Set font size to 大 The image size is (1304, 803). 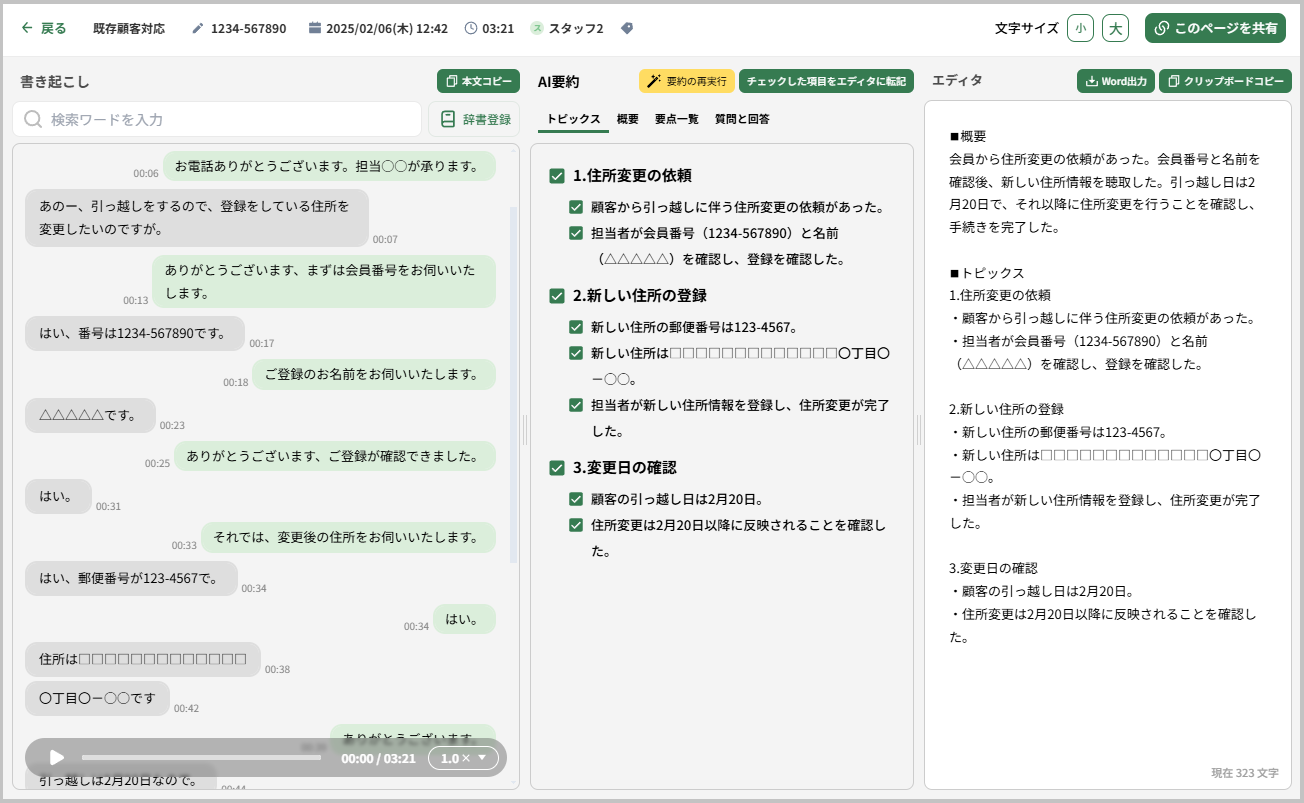click(x=1115, y=28)
